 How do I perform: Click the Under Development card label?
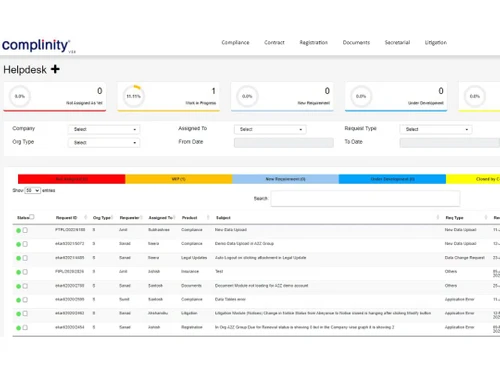click(x=426, y=103)
